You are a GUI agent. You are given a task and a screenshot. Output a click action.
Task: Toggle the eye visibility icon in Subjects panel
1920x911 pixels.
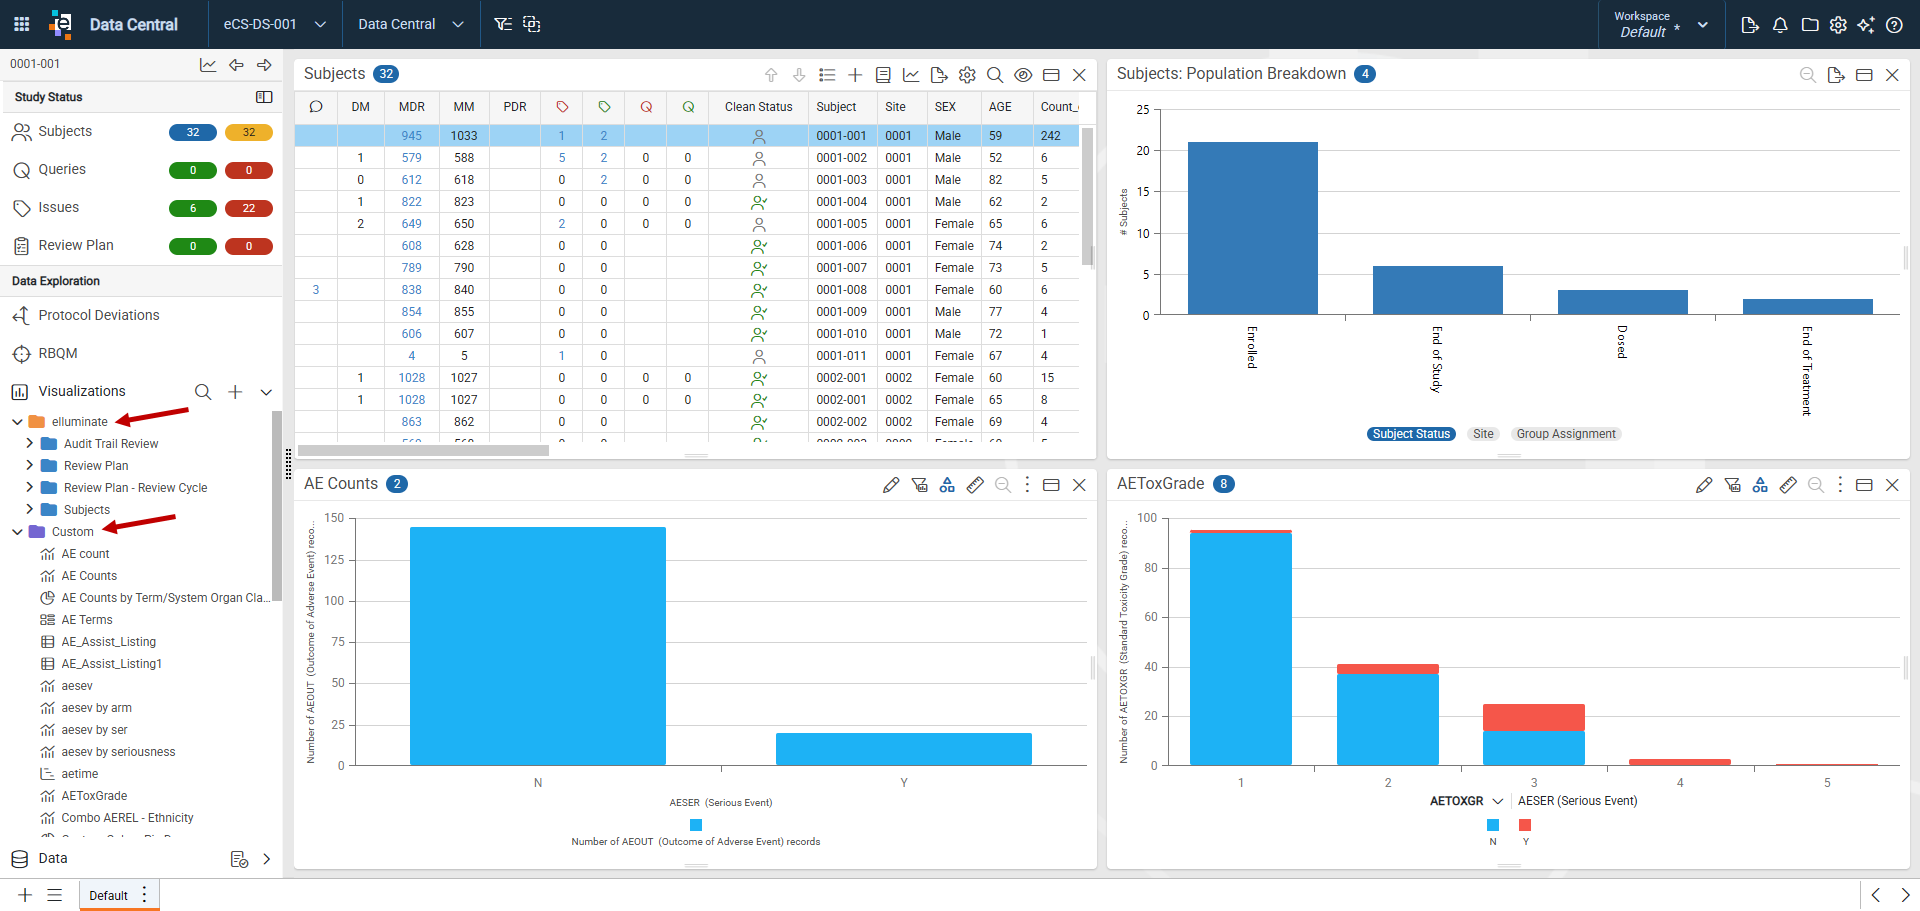point(1023,75)
